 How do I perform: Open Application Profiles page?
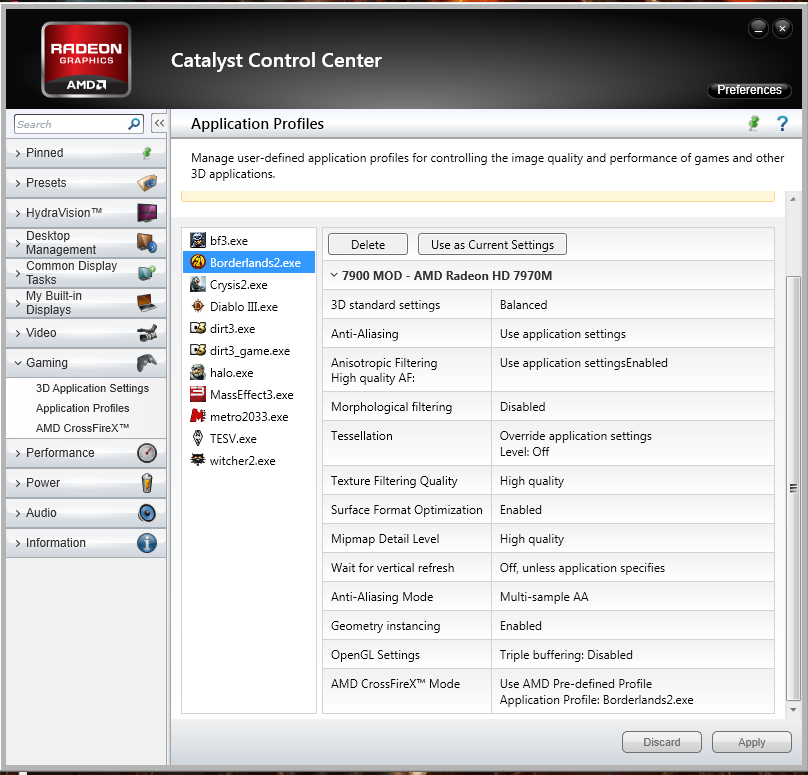coord(82,408)
